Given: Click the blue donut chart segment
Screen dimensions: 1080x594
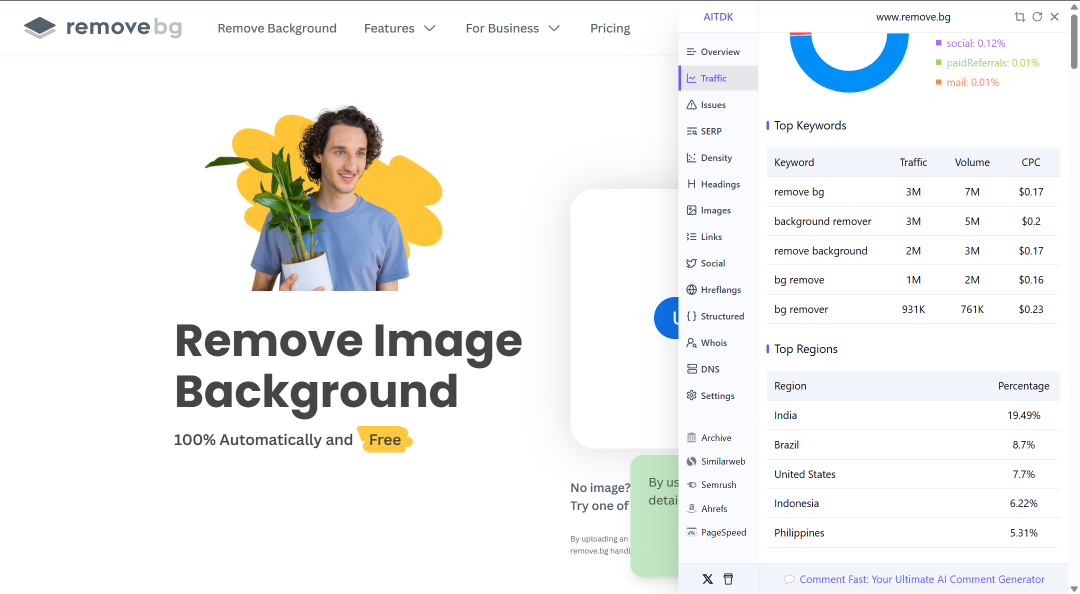Looking at the screenshot, I should [x=849, y=81].
